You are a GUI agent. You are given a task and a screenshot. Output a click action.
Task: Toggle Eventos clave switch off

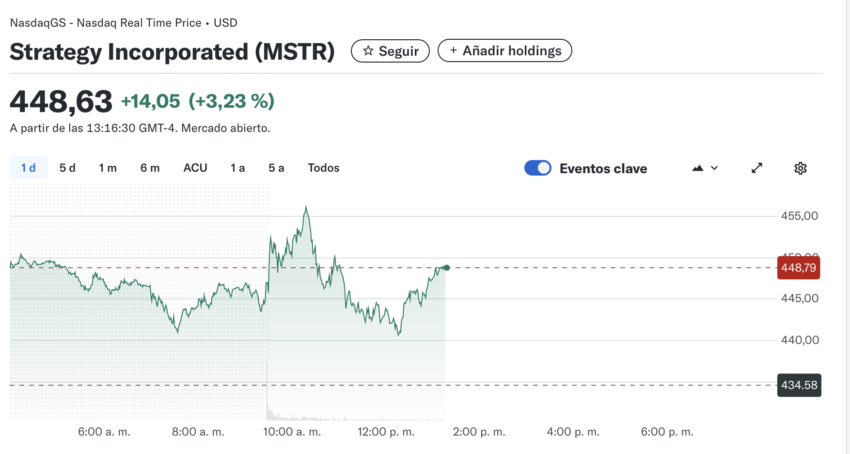pos(538,168)
